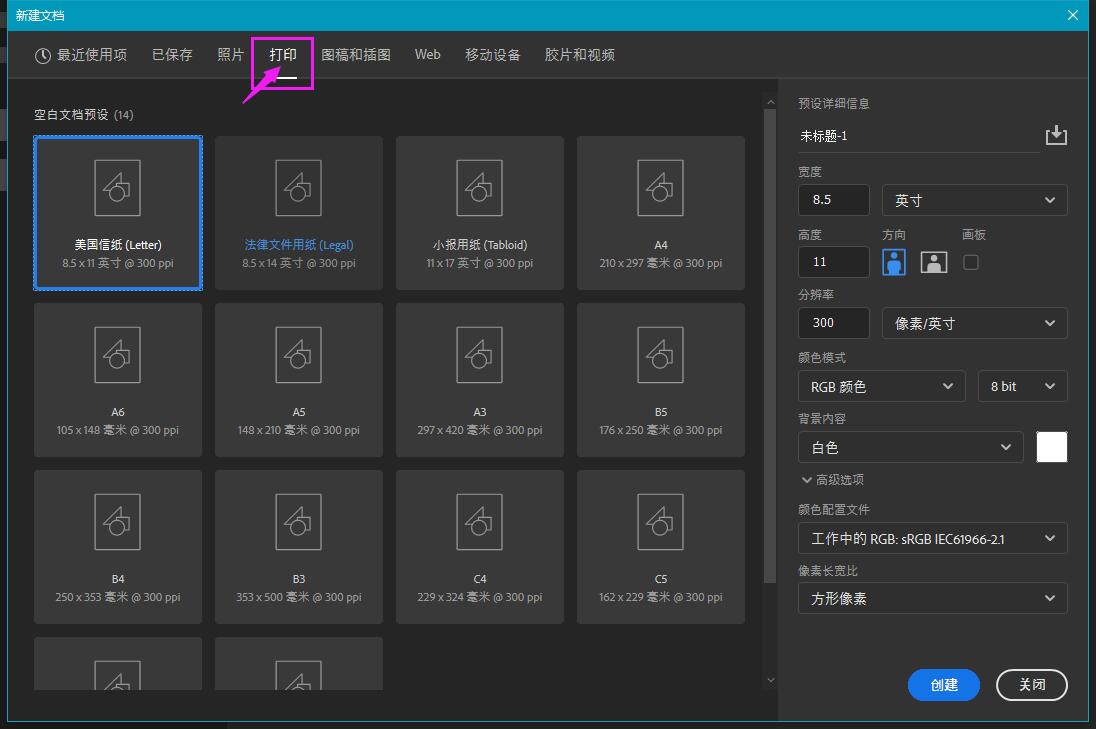The image size is (1096, 729).
Task: Switch to the 图稿和插图 tab
Action: 356,55
